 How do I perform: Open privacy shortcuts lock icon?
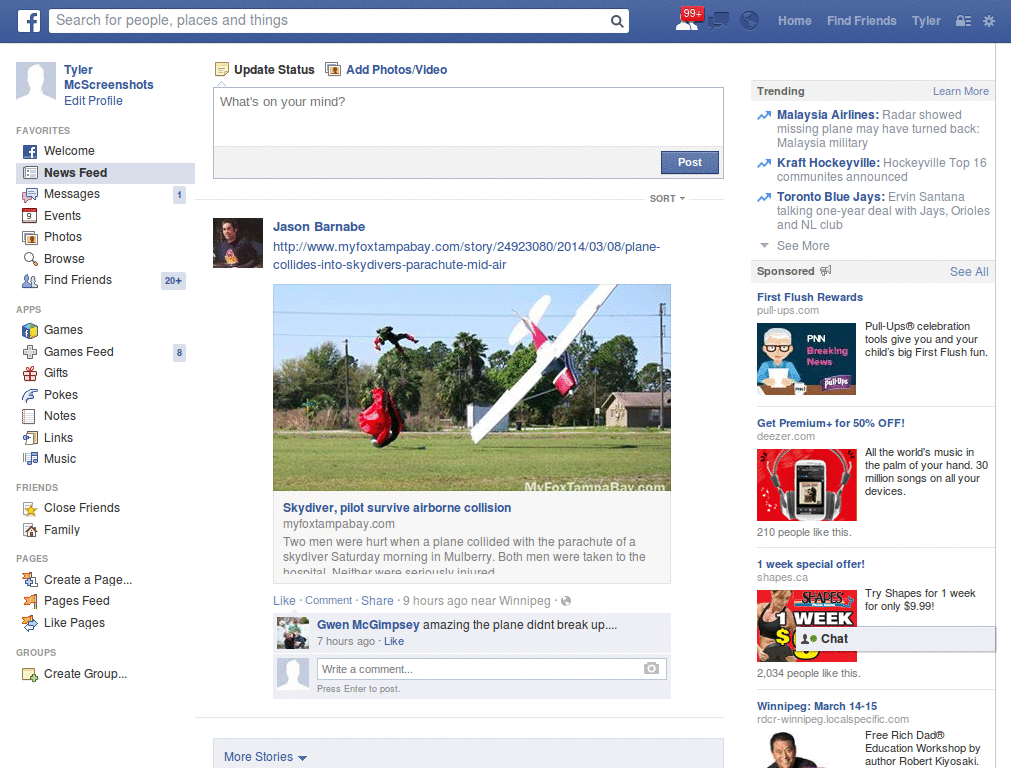coord(963,21)
